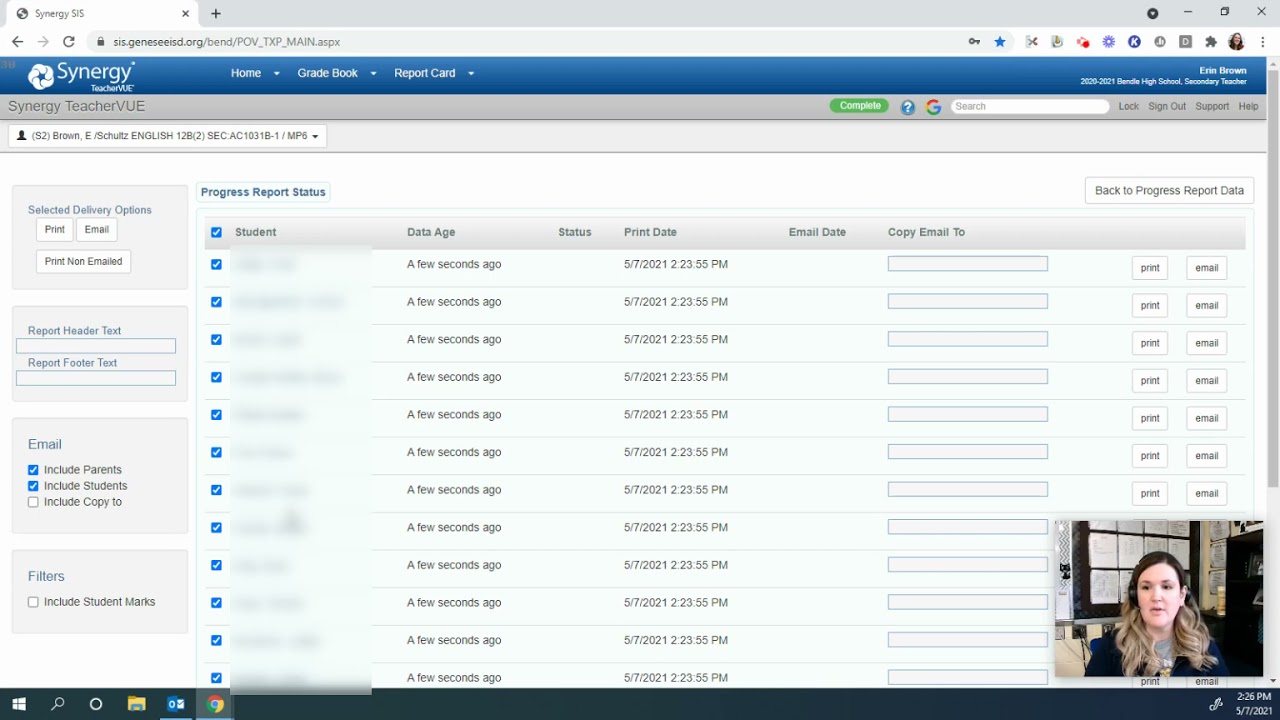Image resolution: width=1280 pixels, height=720 pixels.
Task: Focus the Report Footer Text field
Action: (x=96, y=378)
